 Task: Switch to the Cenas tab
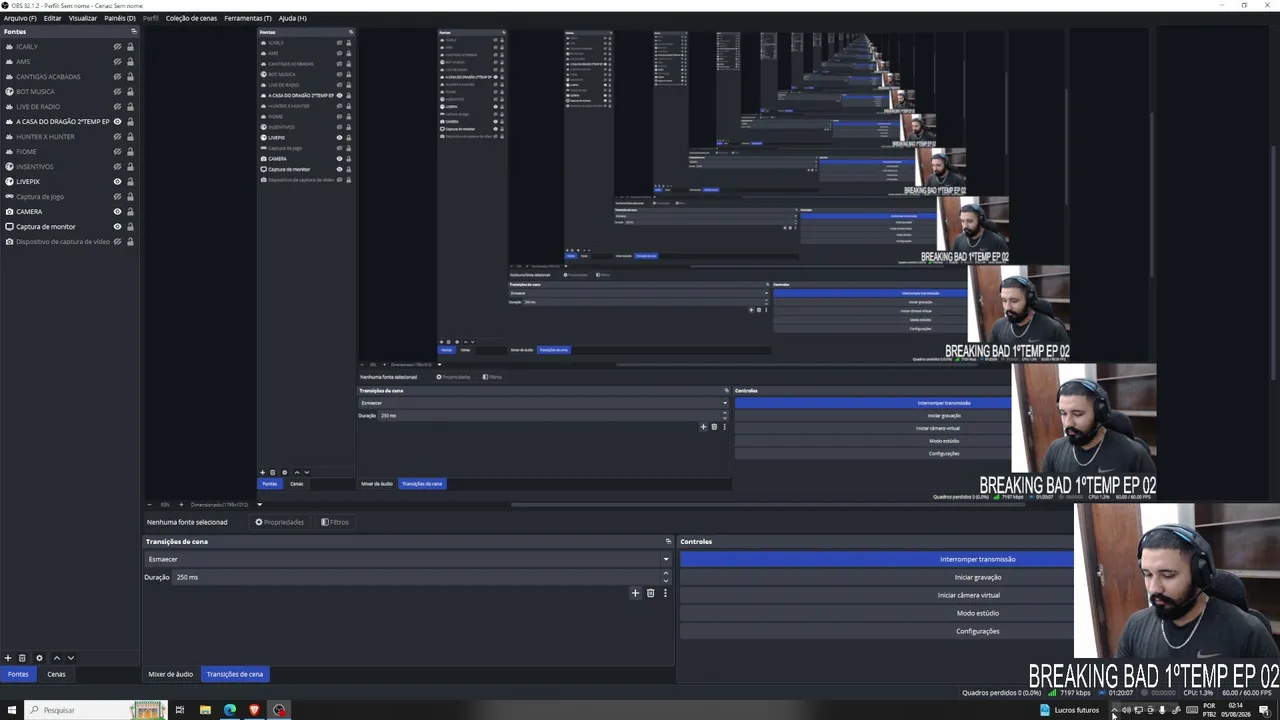point(56,674)
